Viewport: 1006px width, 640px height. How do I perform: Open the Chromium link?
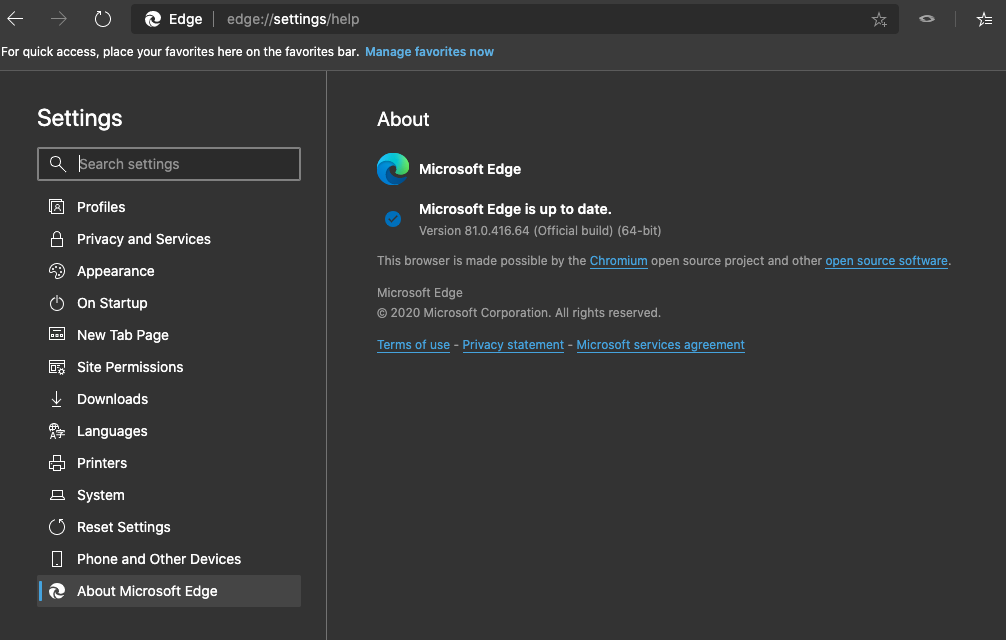(x=618, y=261)
